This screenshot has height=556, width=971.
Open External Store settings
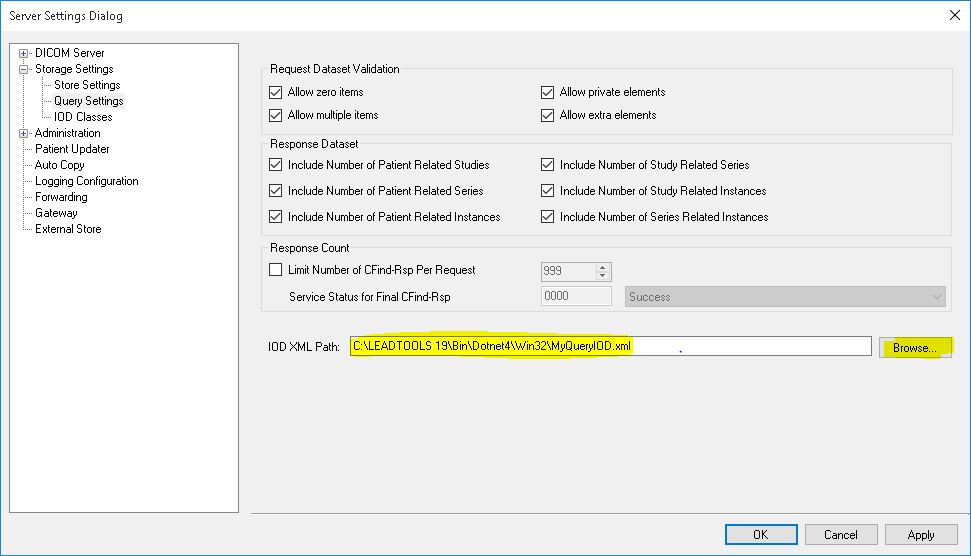tap(68, 229)
